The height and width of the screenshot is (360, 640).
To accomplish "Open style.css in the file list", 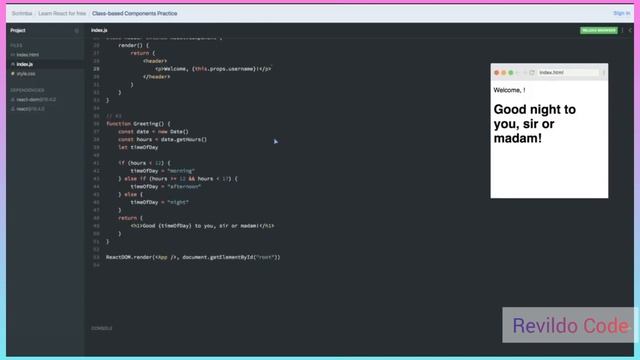I will 26,74.
